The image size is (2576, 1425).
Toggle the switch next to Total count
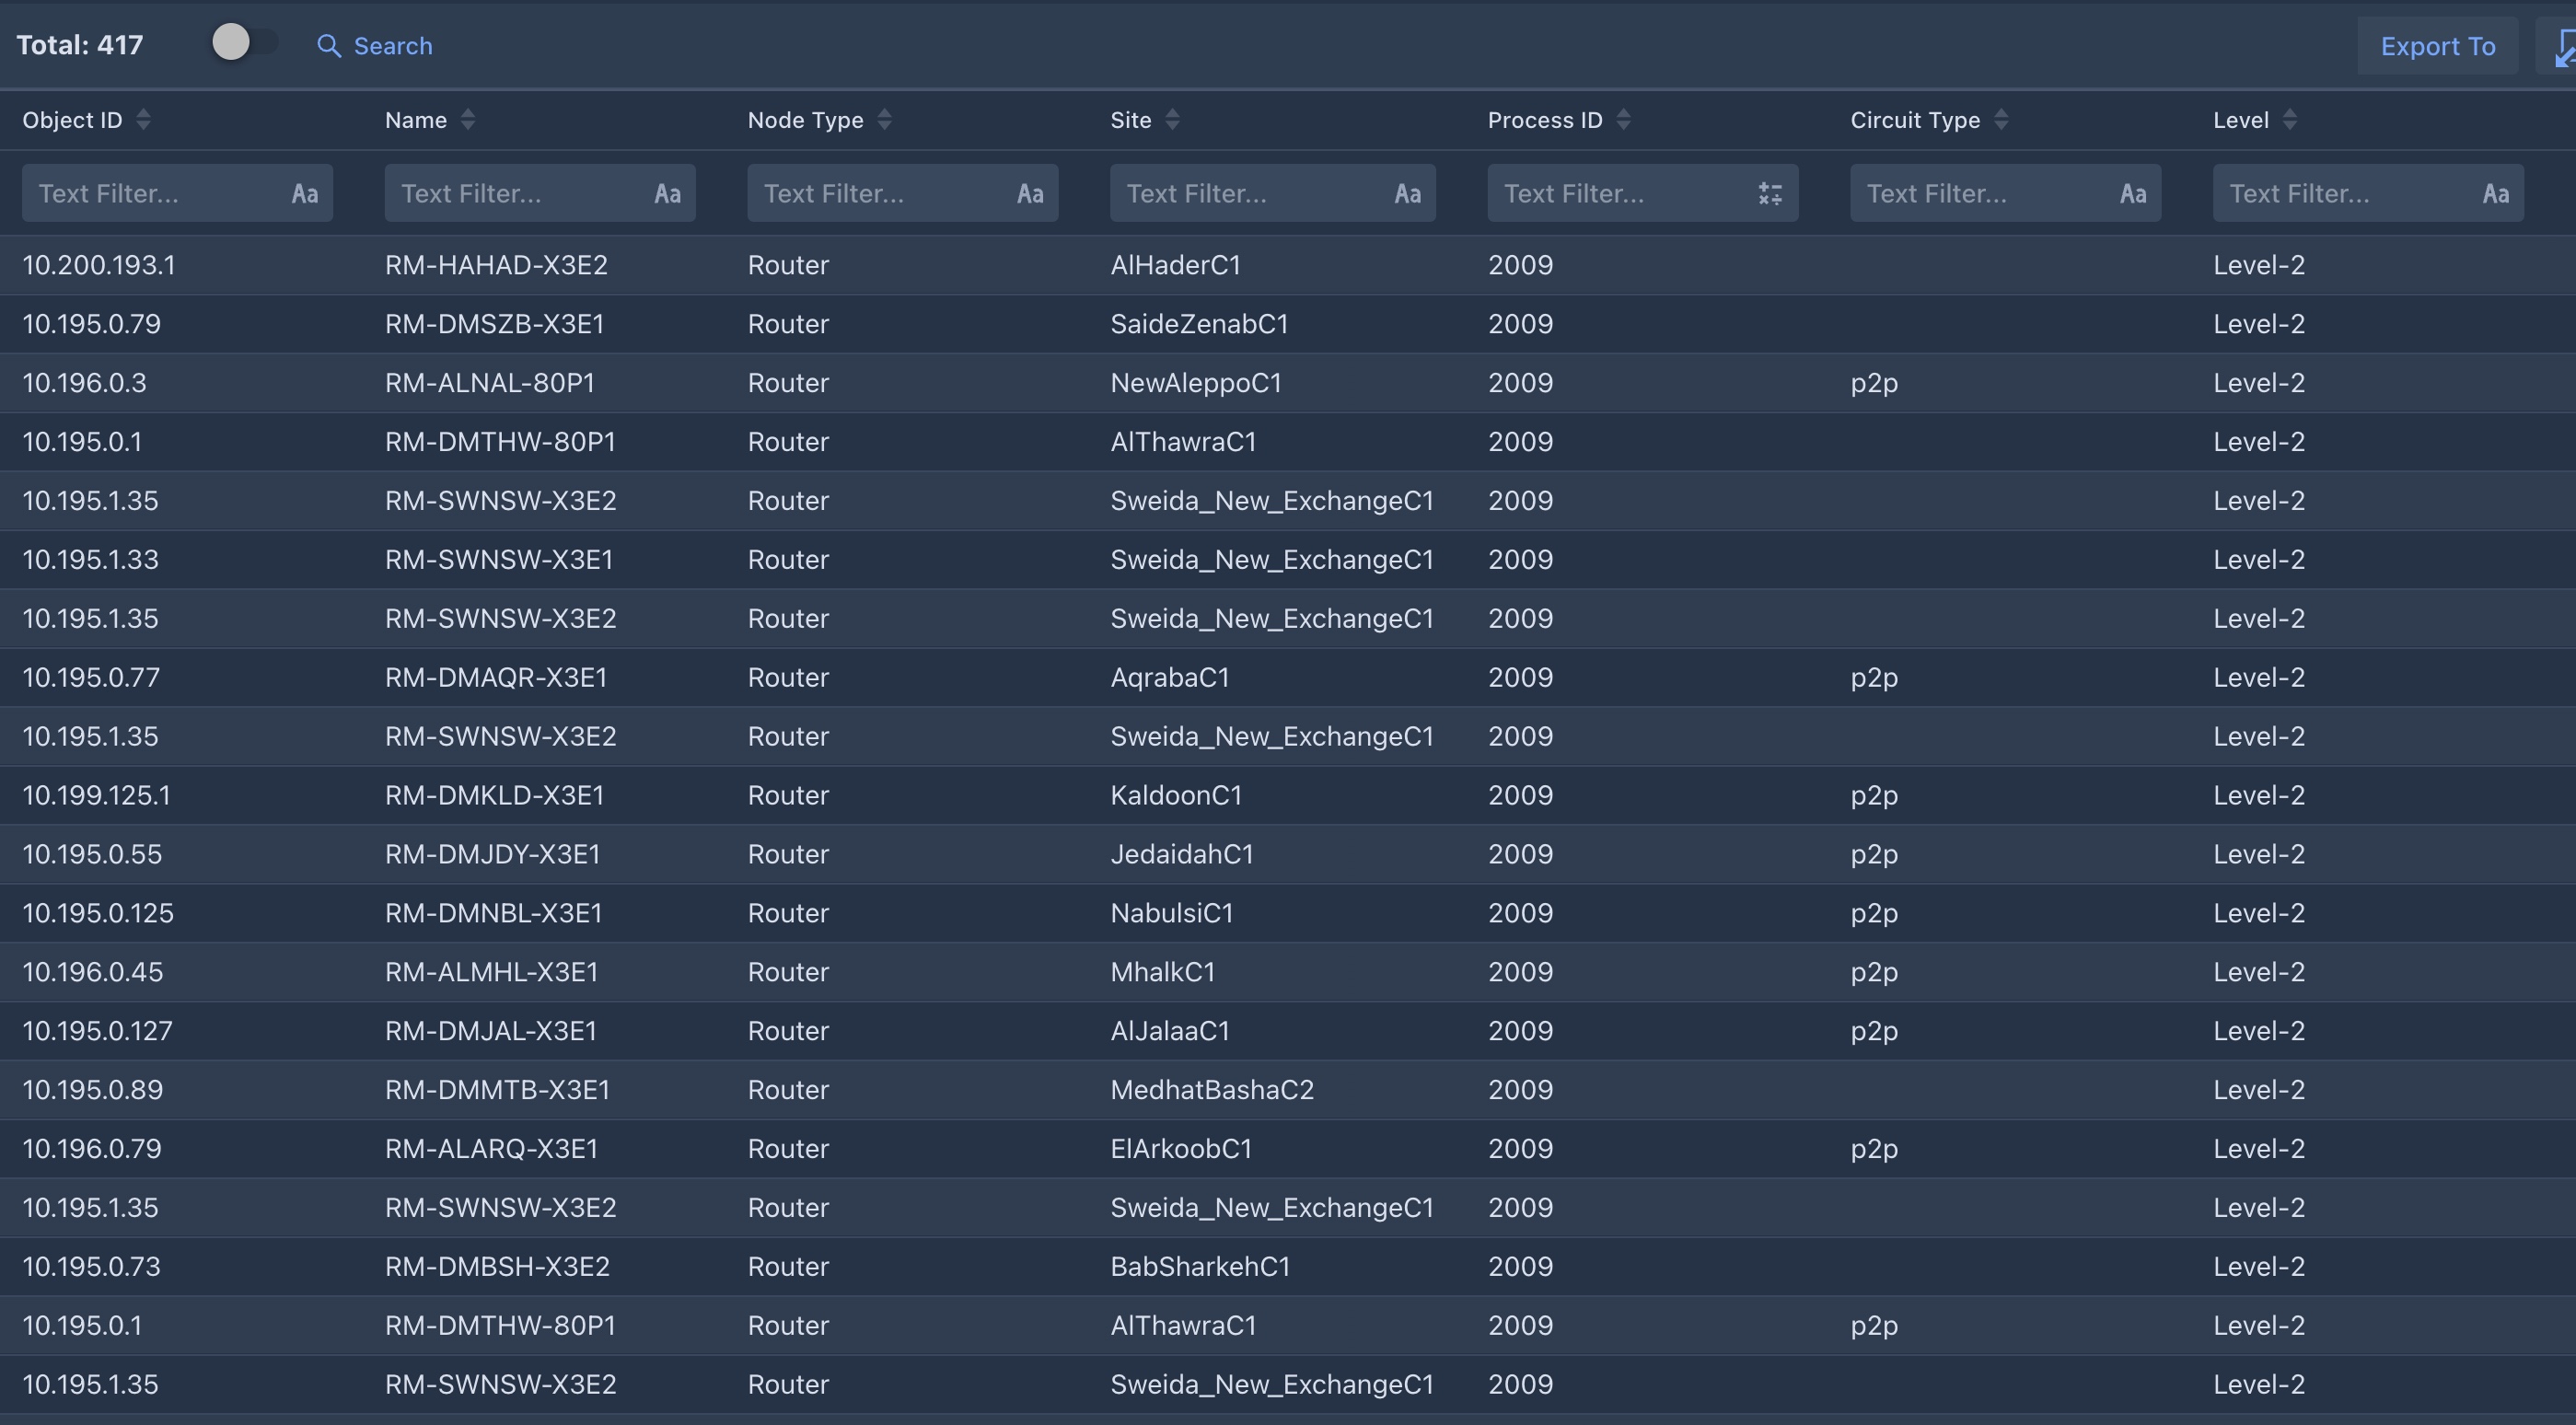tap(244, 43)
